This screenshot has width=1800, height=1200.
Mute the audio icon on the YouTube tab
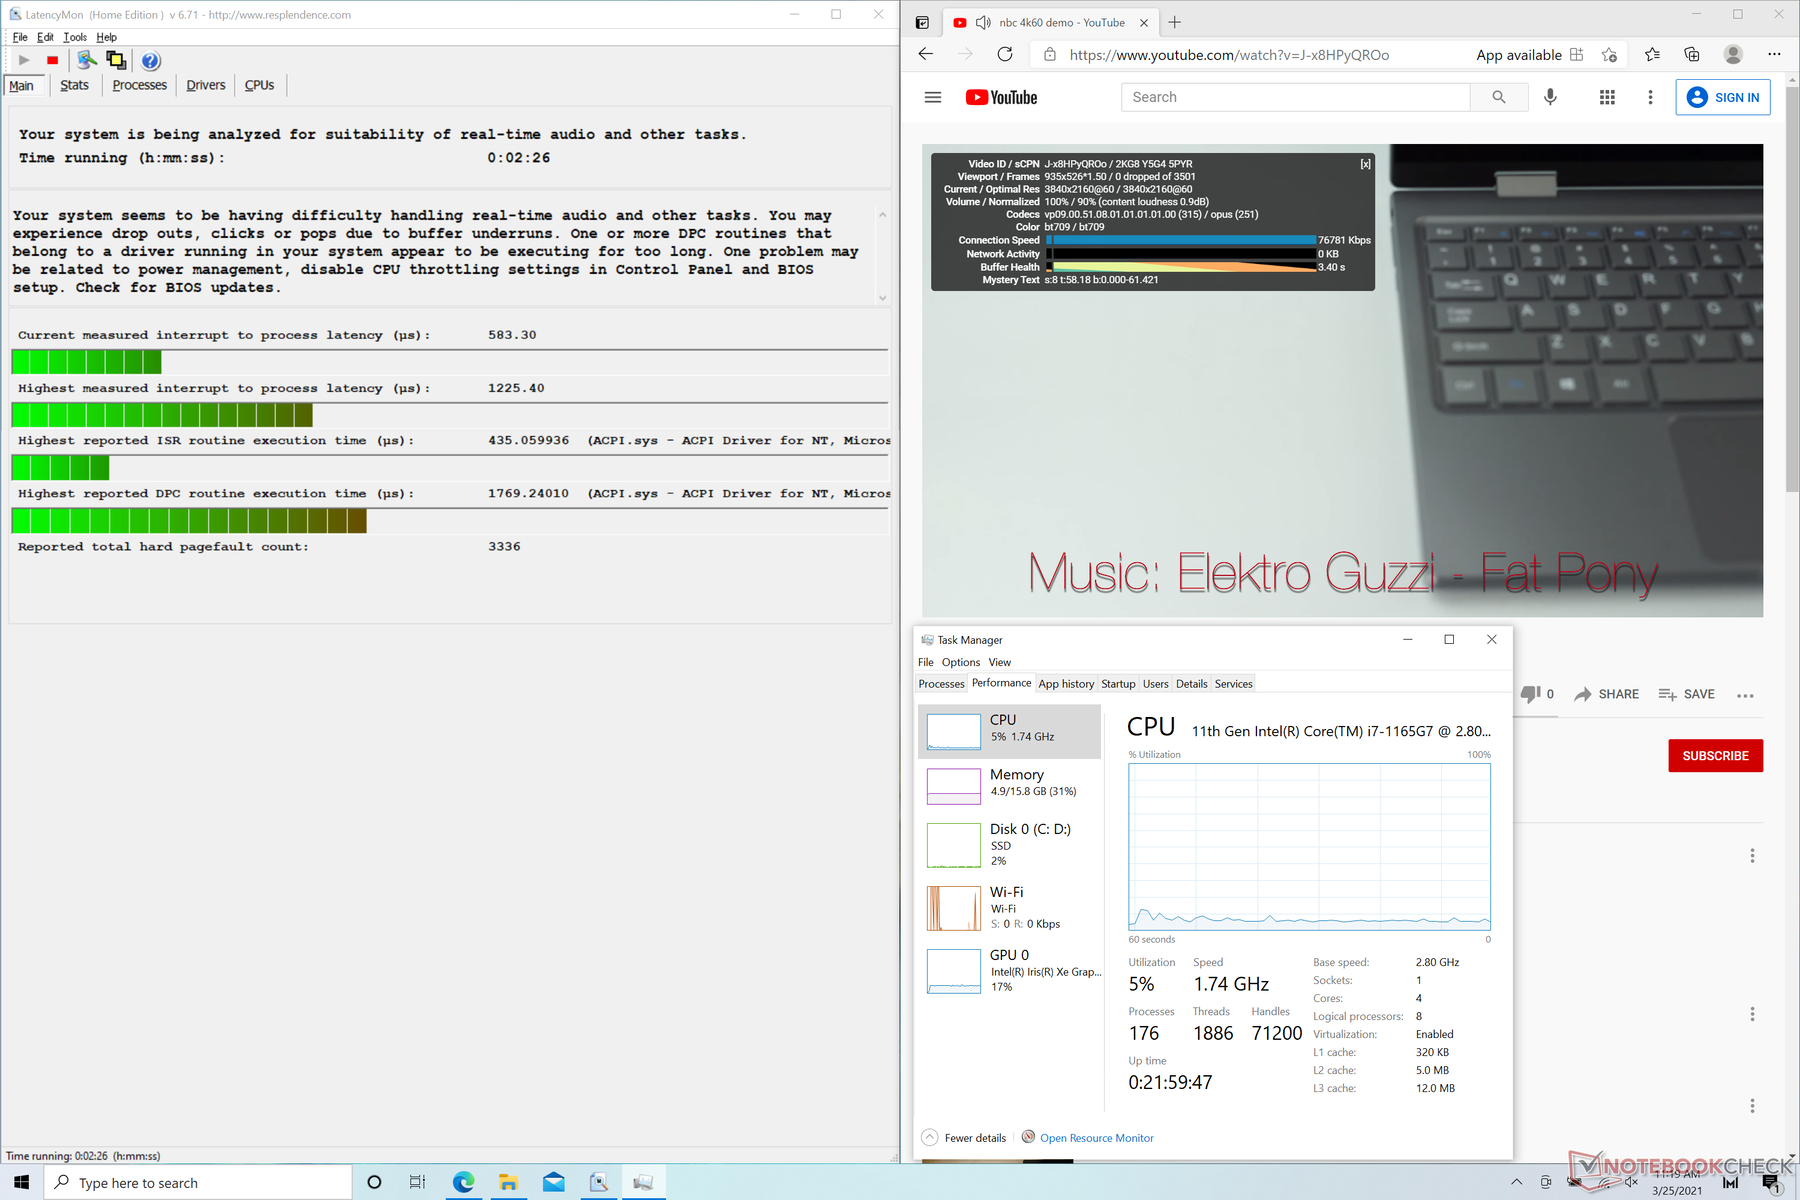point(983,23)
